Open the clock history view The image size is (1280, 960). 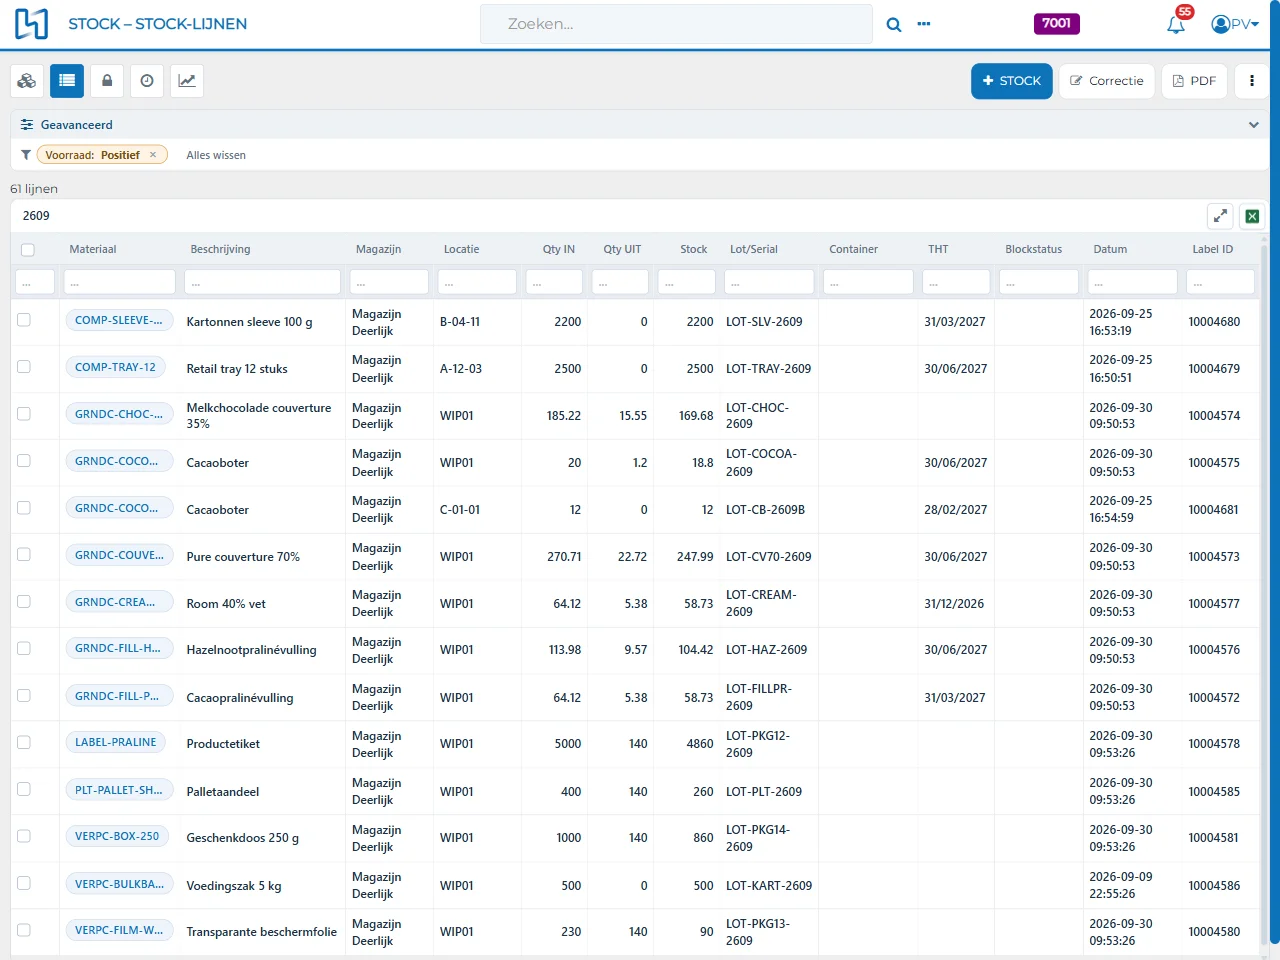coord(147,81)
